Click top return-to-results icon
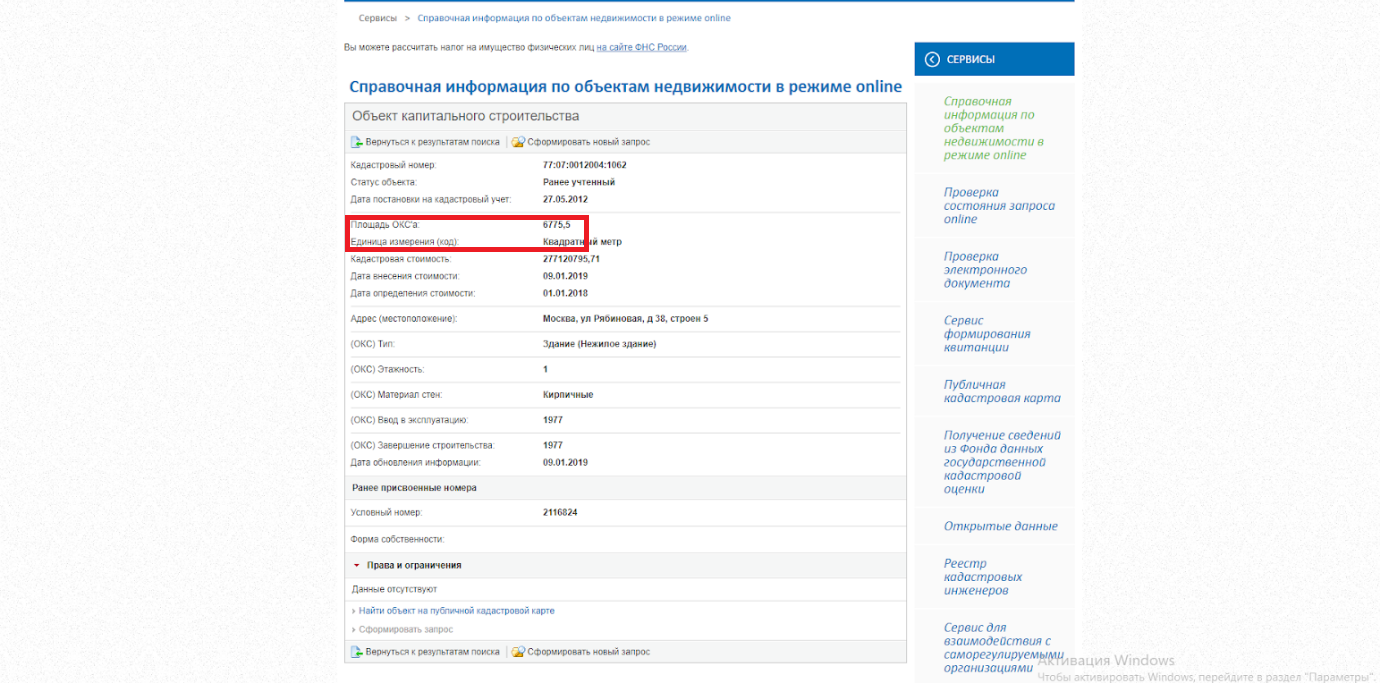 356,142
